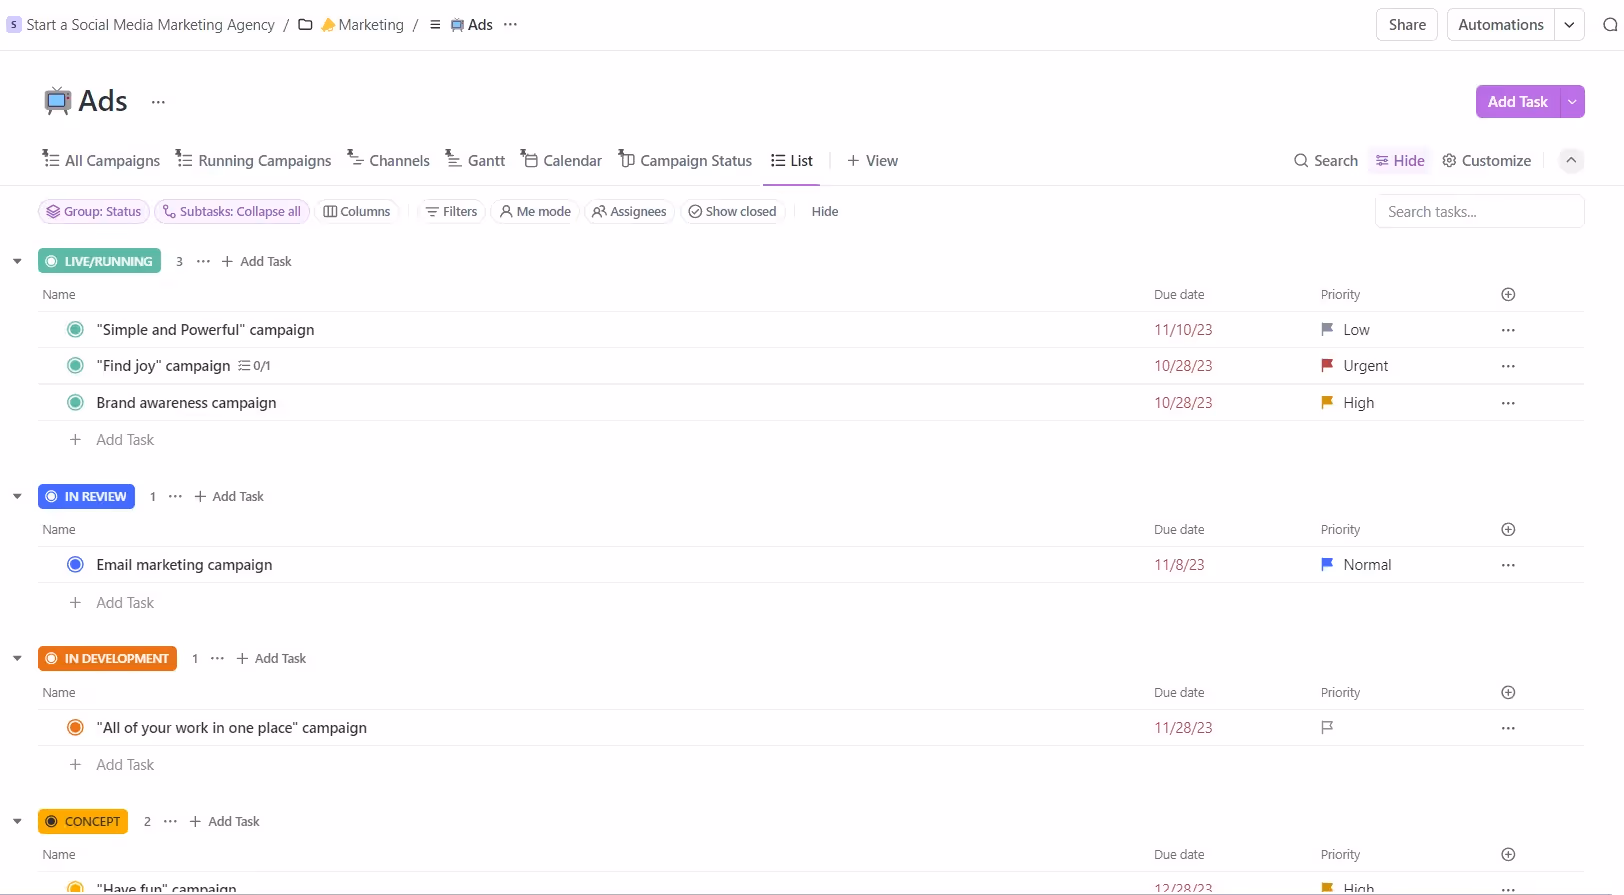Click the empty priority flag for "All of your work" campaign

(x=1327, y=728)
